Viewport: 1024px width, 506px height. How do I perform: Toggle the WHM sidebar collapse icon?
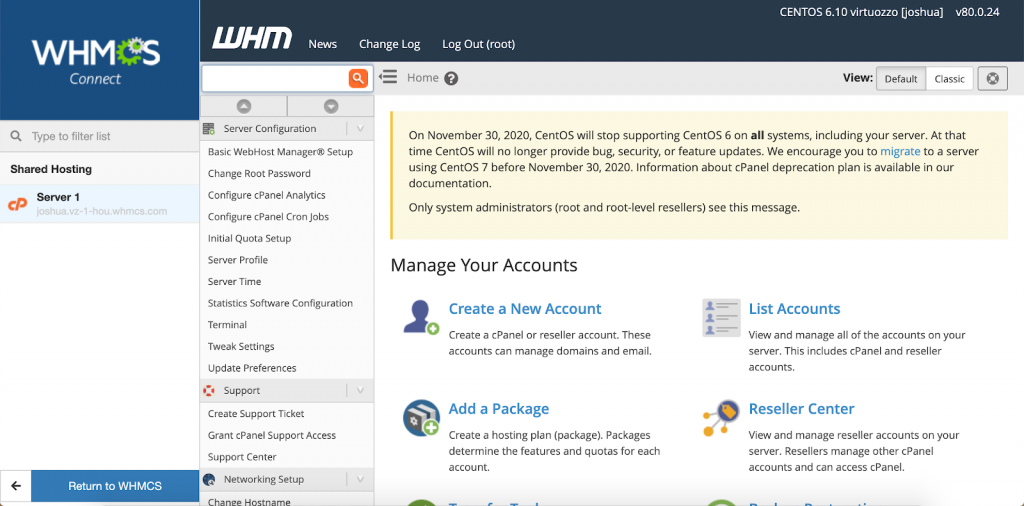(388, 77)
